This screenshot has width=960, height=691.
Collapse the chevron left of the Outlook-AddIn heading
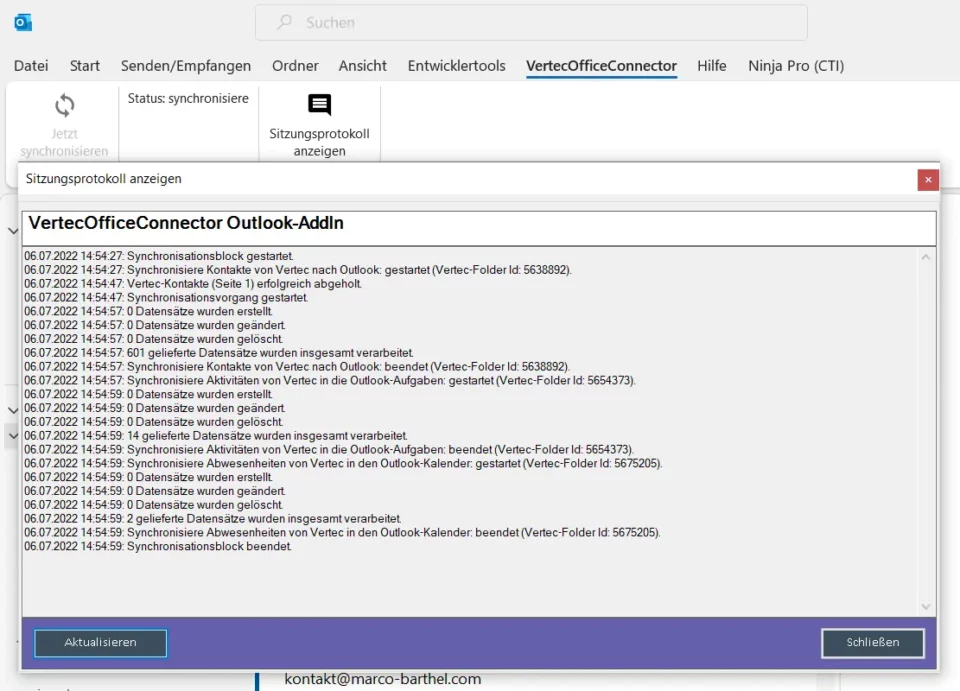click(x=13, y=231)
